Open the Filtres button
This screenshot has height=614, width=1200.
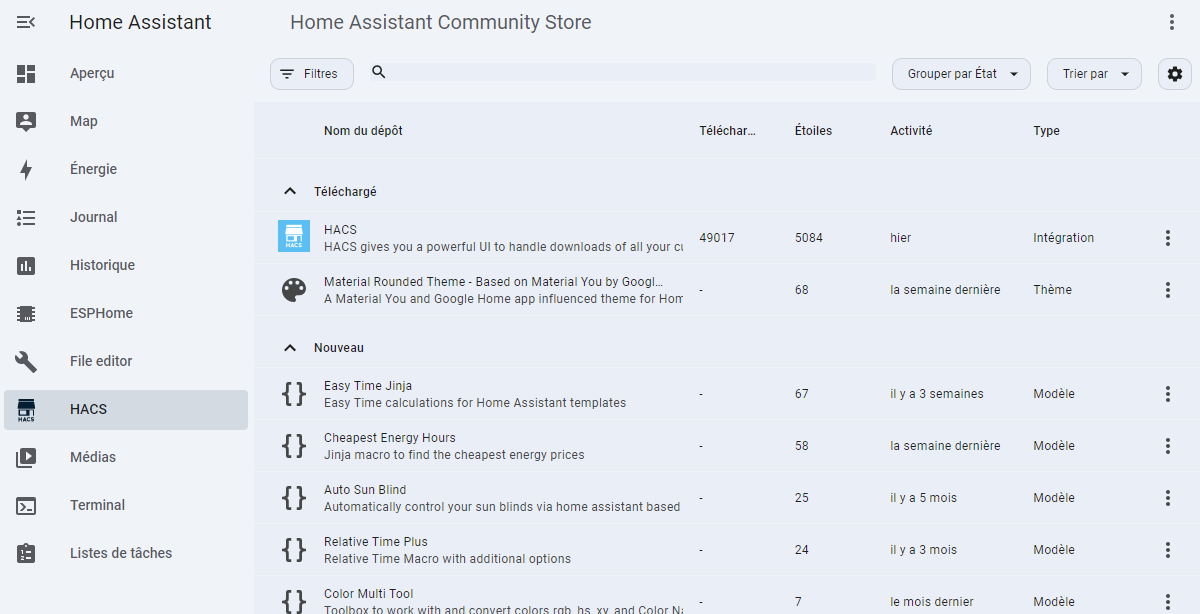312,74
